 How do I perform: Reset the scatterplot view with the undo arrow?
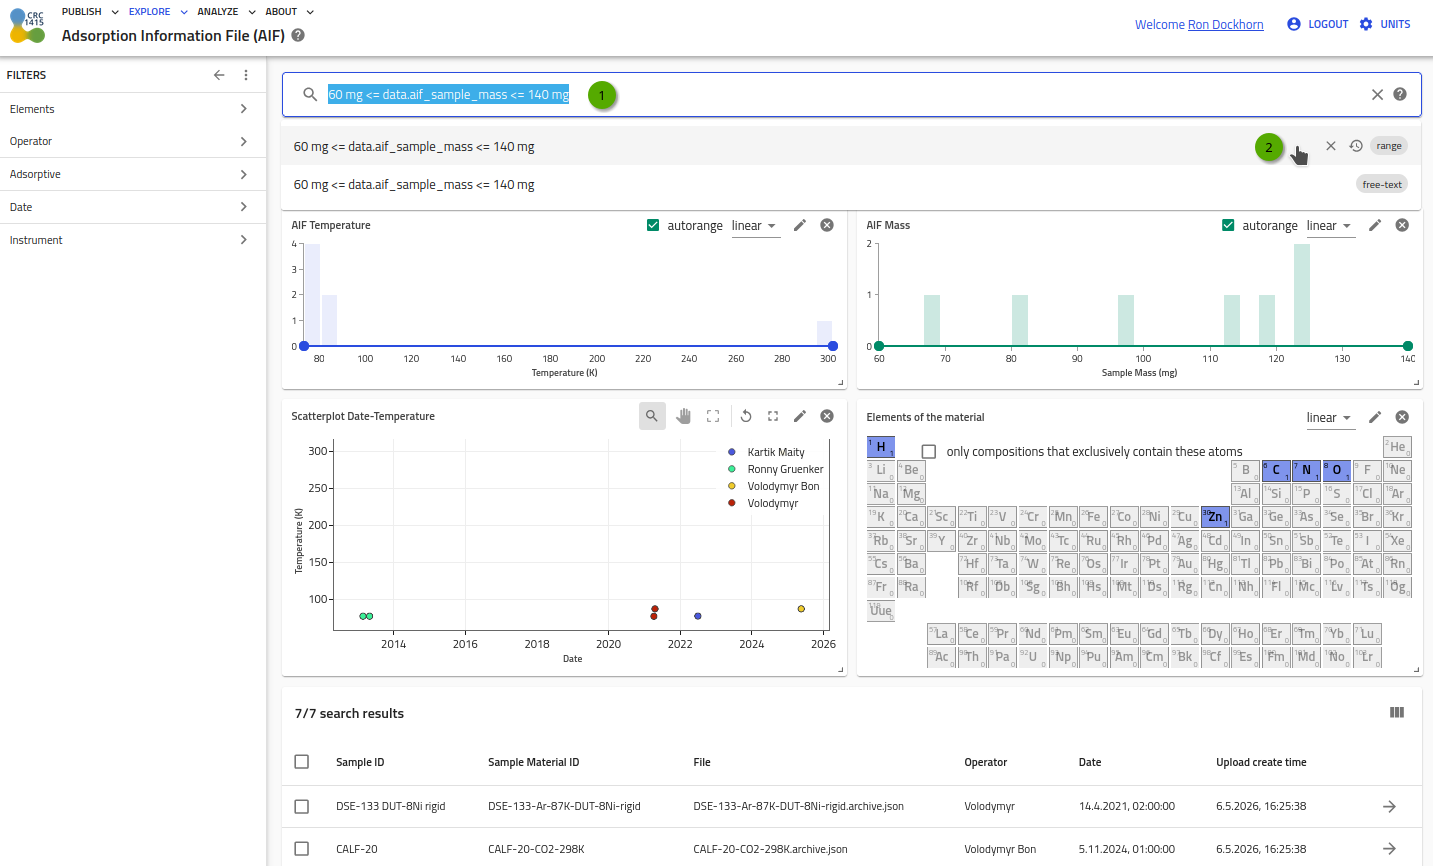point(746,416)
